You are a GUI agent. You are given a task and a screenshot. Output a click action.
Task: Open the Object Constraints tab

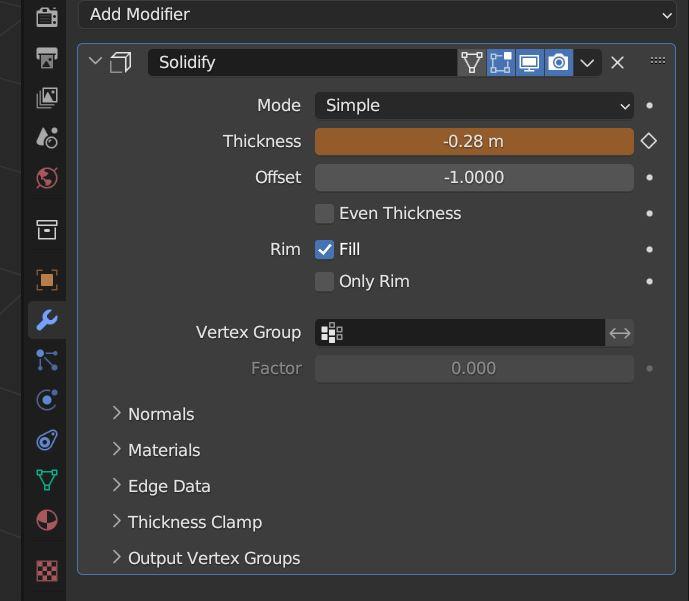click(47, 440)
